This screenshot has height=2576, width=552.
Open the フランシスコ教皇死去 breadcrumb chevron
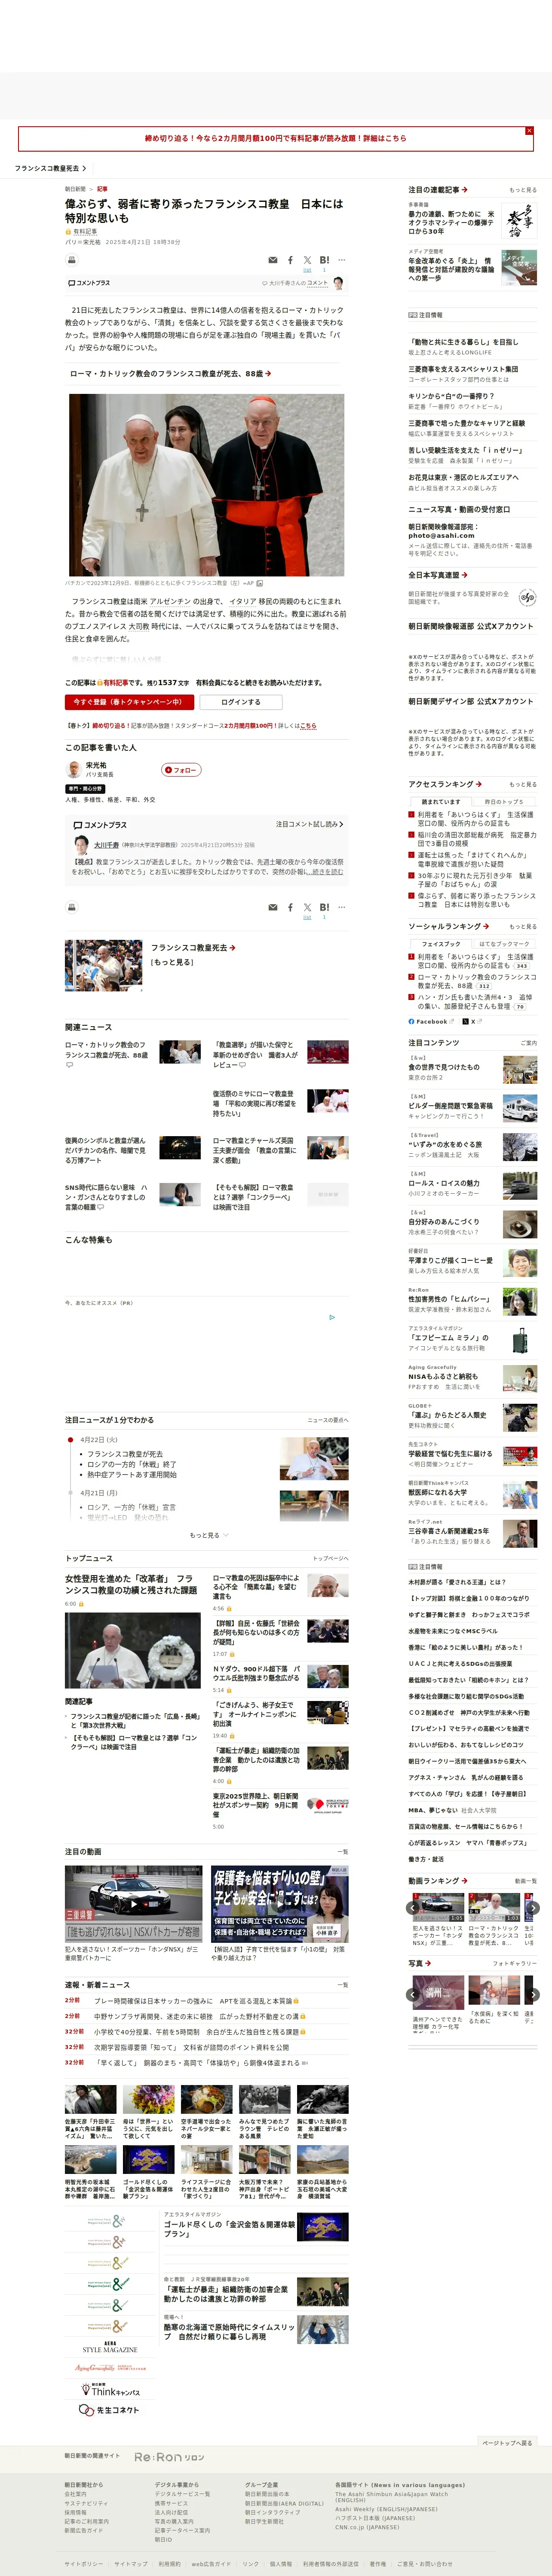tap(50, 168)
